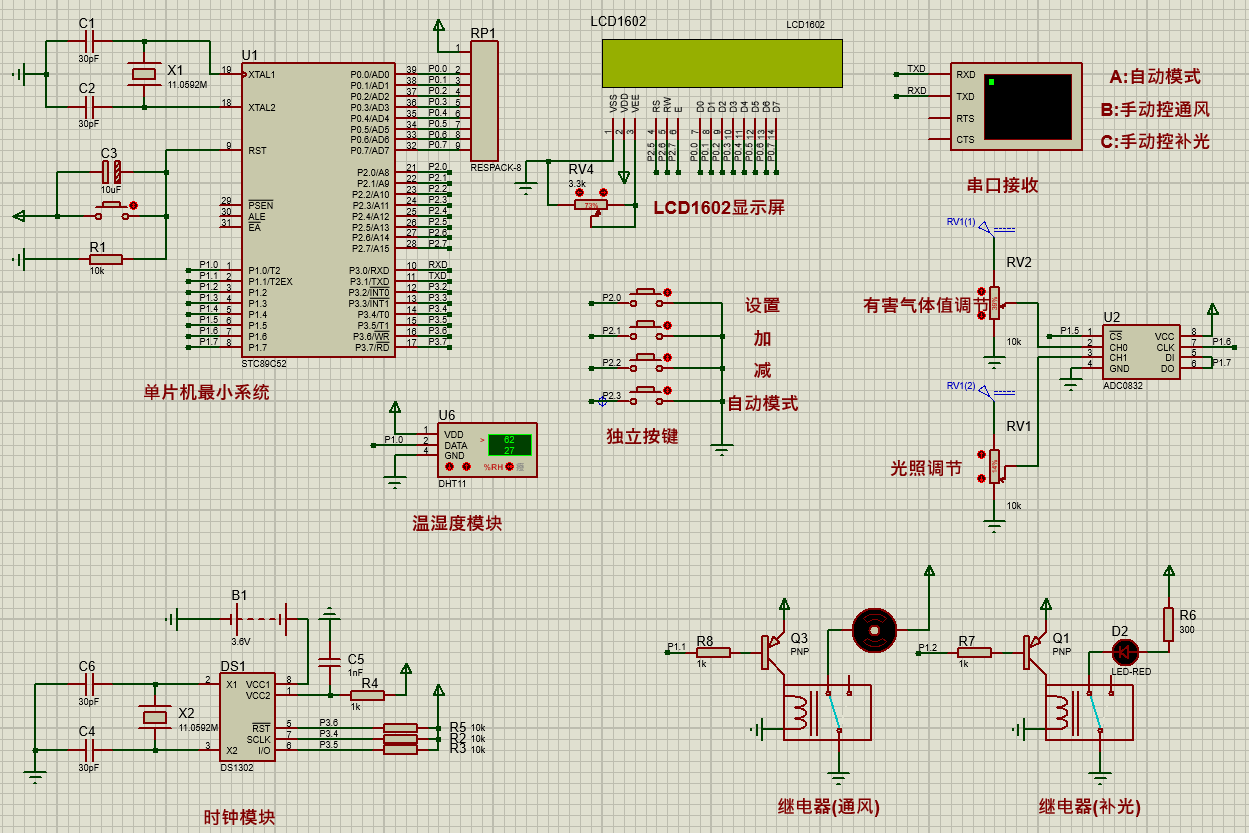
Task: Click the X1 crystal oscillator
Action: click(145, 73)
